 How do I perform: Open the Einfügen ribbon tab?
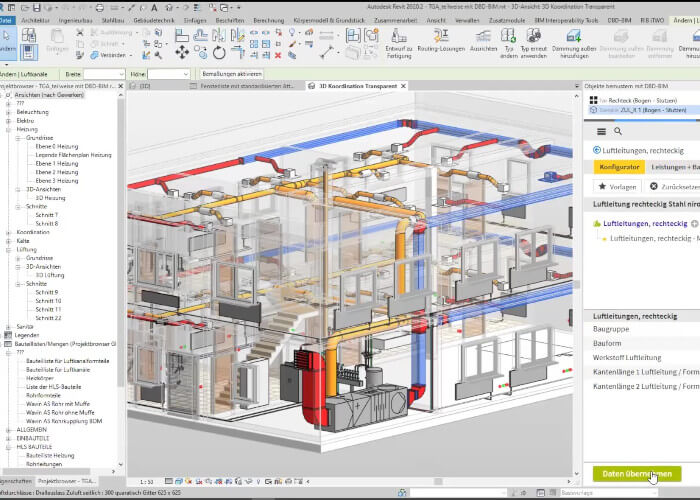point(195,21)
